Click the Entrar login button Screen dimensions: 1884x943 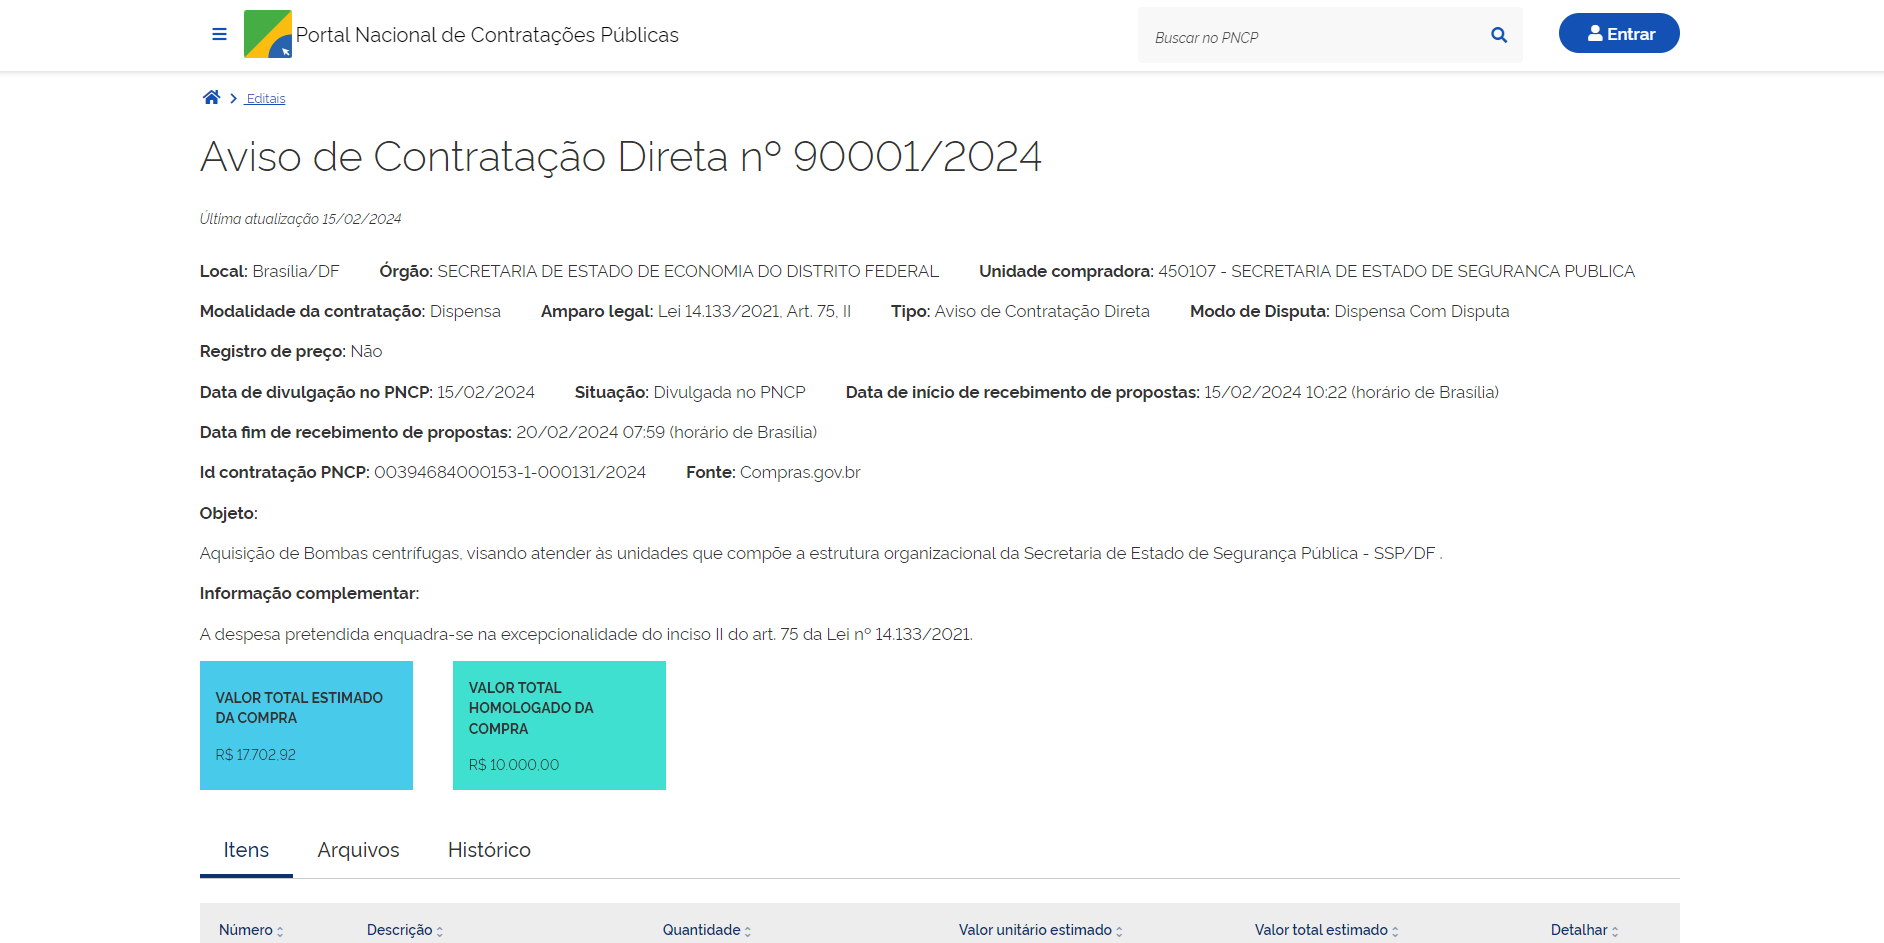[1618, 34]
